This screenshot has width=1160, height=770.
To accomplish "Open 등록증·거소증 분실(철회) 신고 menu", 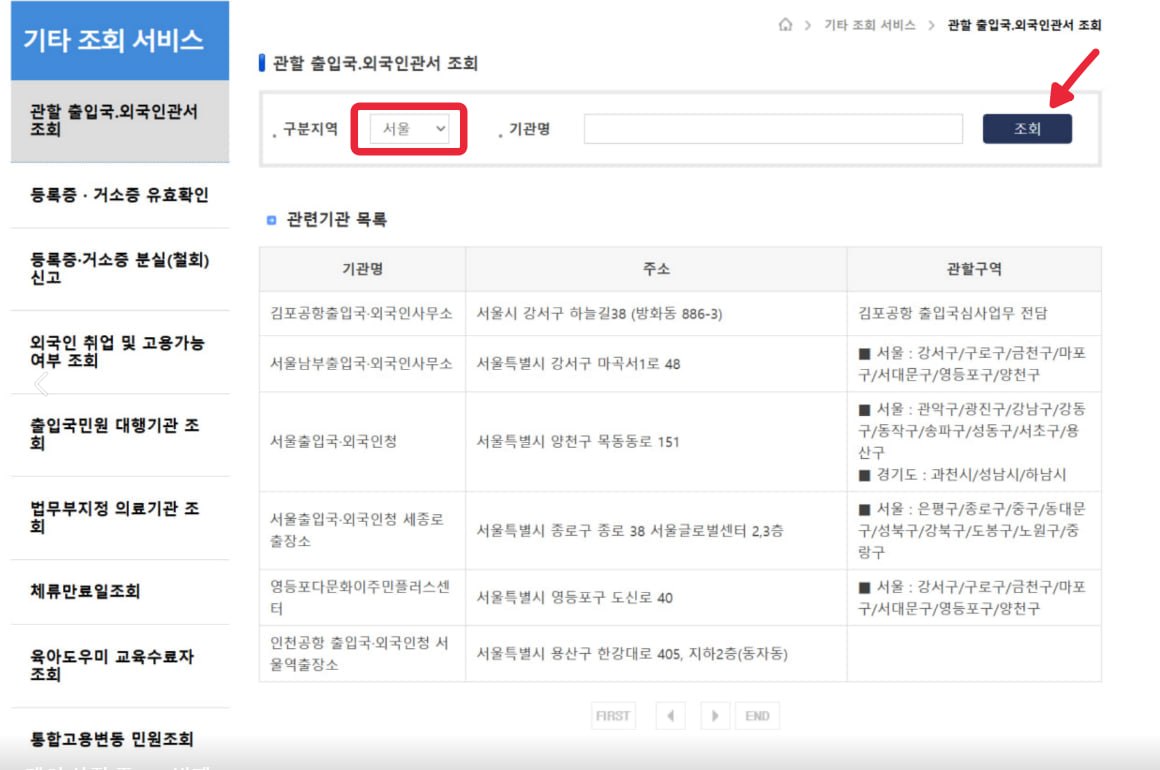I will (120, 269).
